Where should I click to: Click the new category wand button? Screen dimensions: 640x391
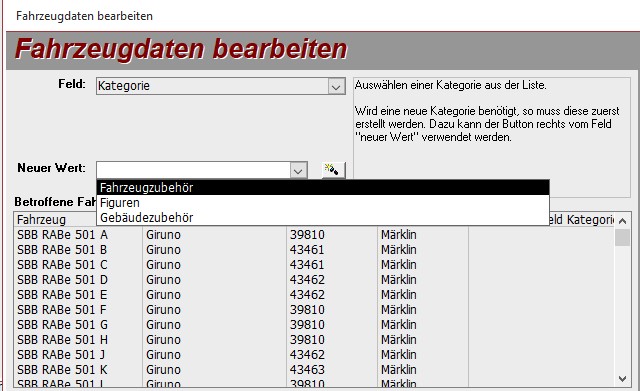click(333, 170)
